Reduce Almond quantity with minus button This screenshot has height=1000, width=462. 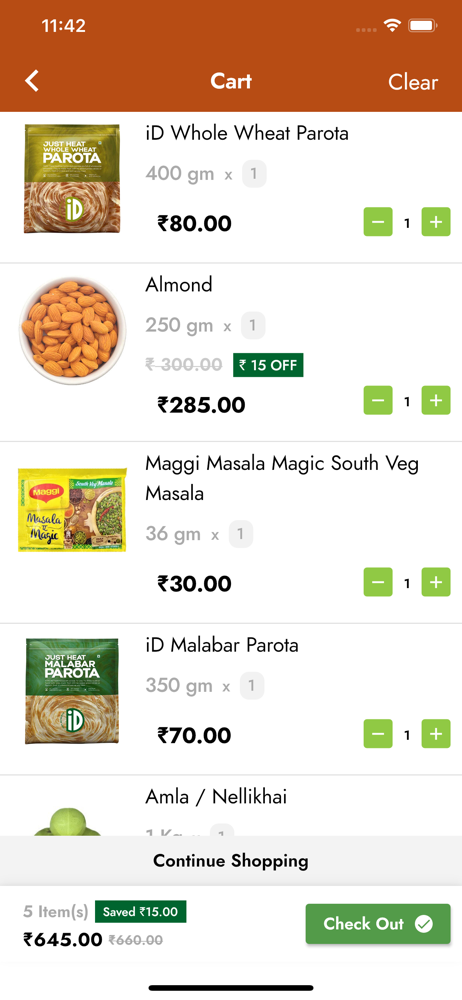pyautogui.click(x=378, y=401)
